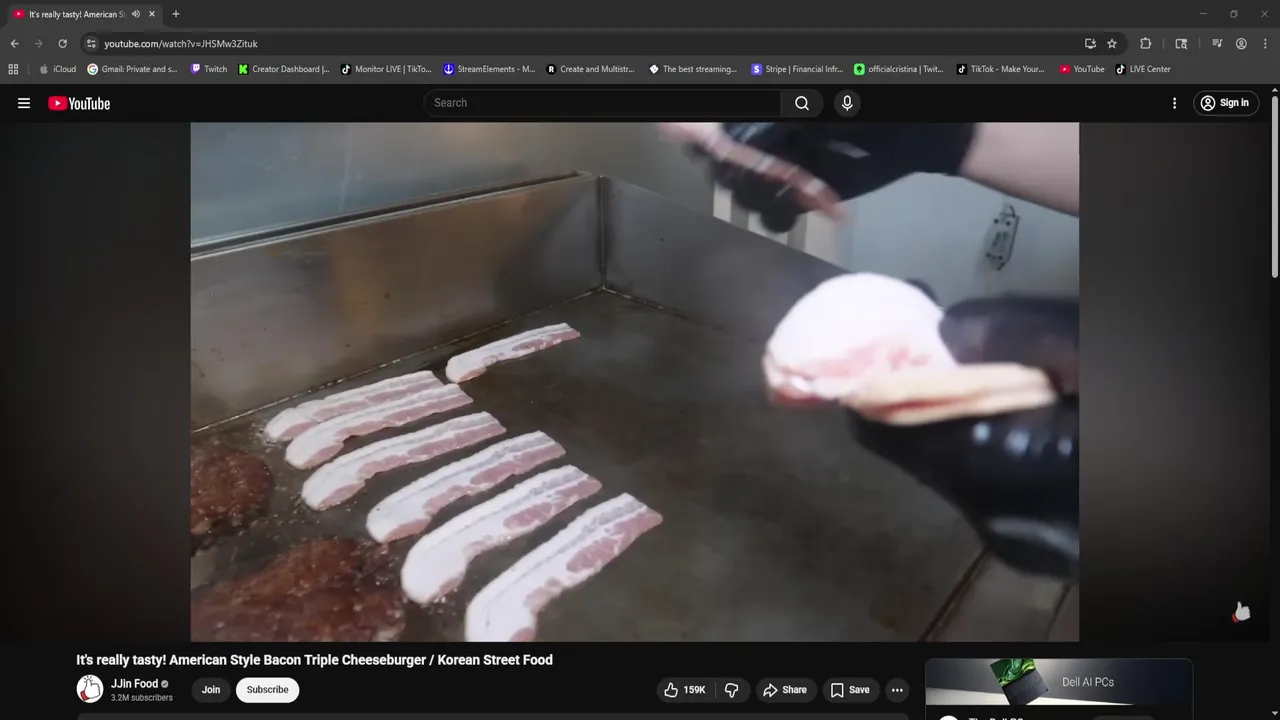Screen dimensions: 1280x720
Task: Mute tab via speaker icon on tab
Action: (136, 14)
